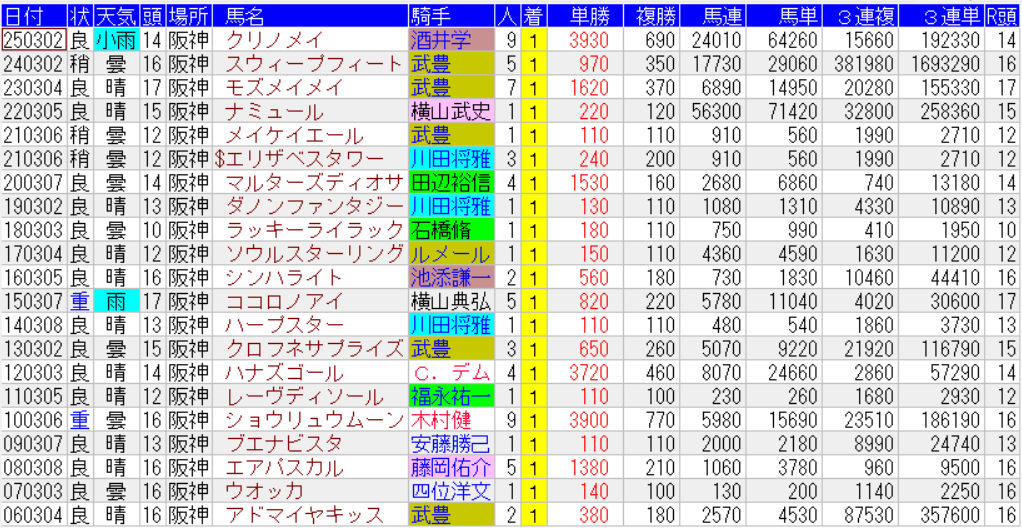Click 重 track condition in 100306 row

click(79, 420)
